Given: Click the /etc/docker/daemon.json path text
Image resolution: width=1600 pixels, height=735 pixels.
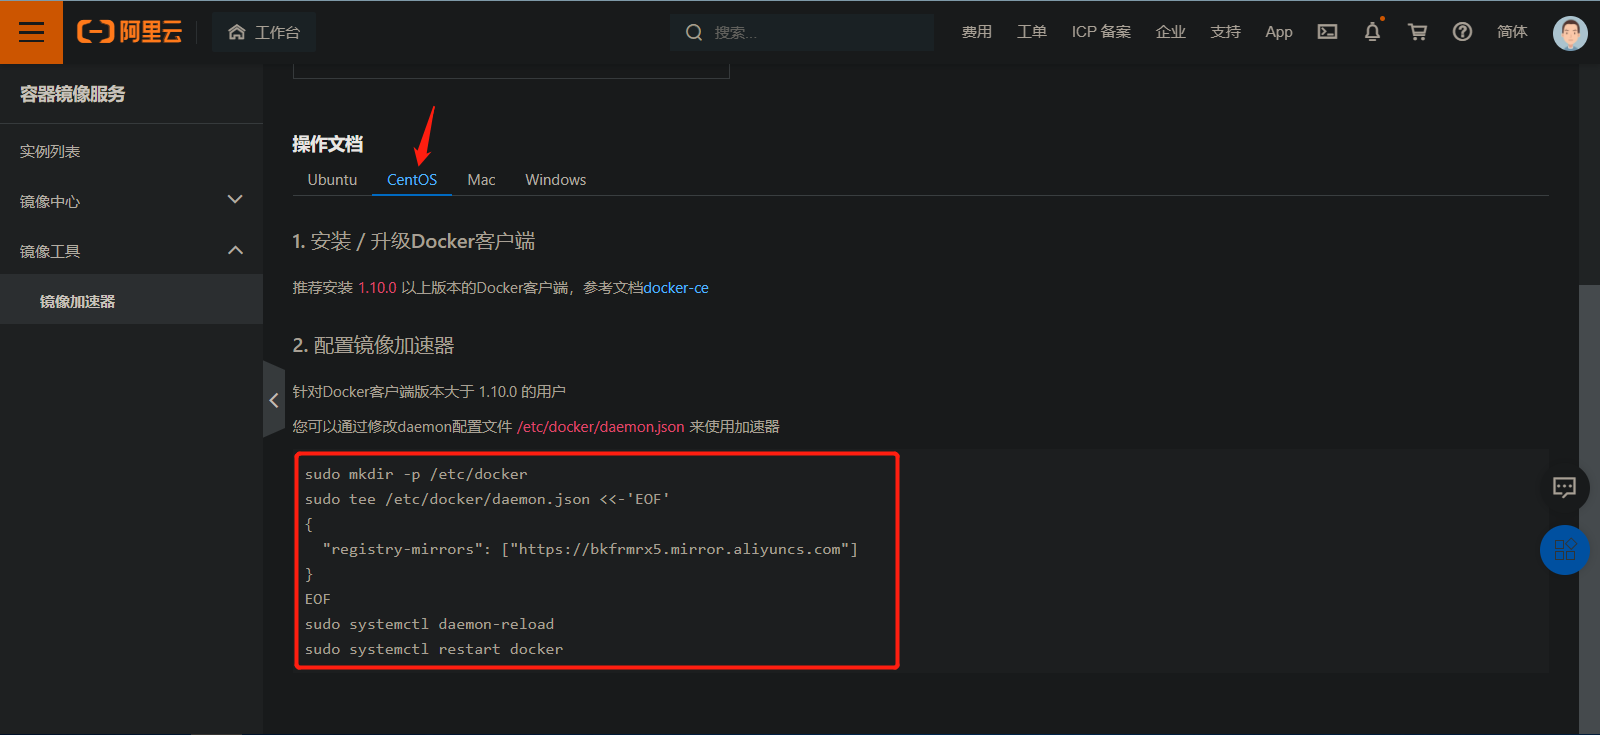Looking at the screenshot, I should coord(601,427).
